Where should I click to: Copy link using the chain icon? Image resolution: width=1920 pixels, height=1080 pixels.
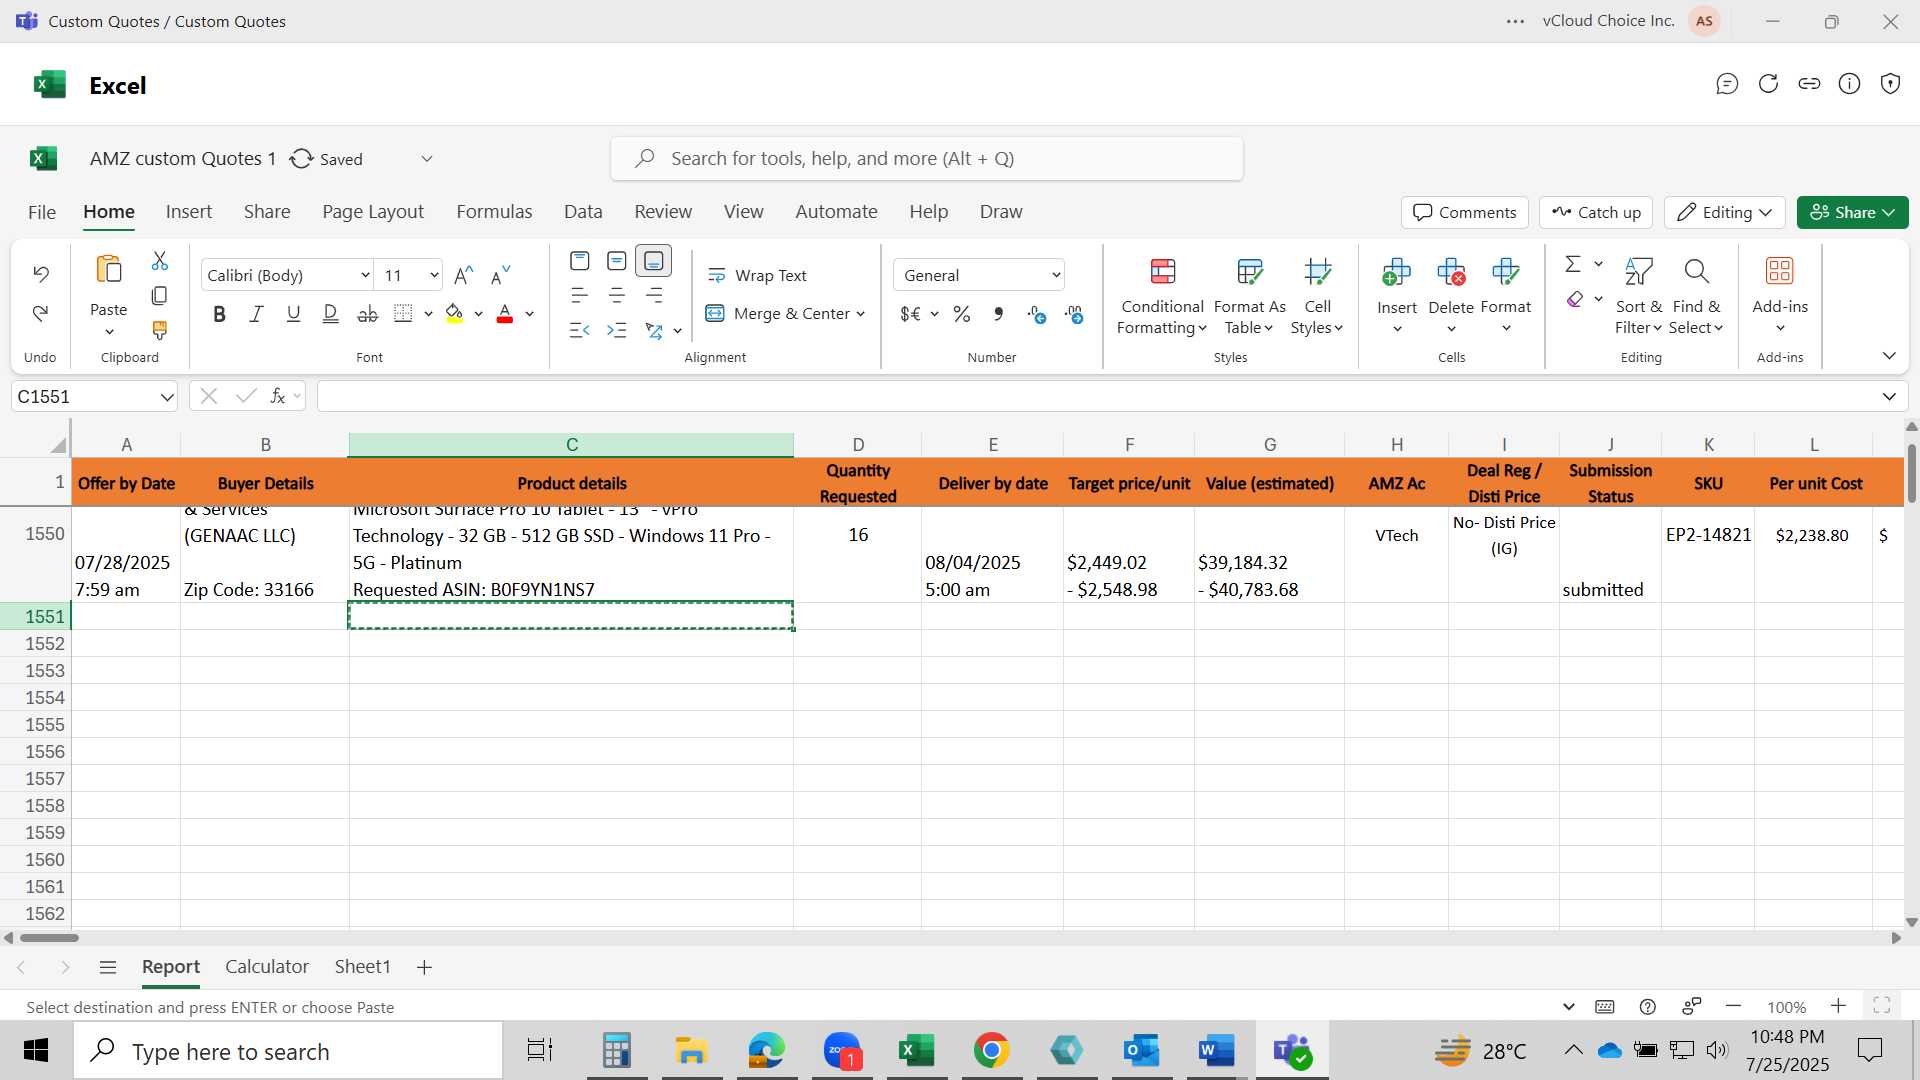pyautogui.click(x=1809, y=84)
